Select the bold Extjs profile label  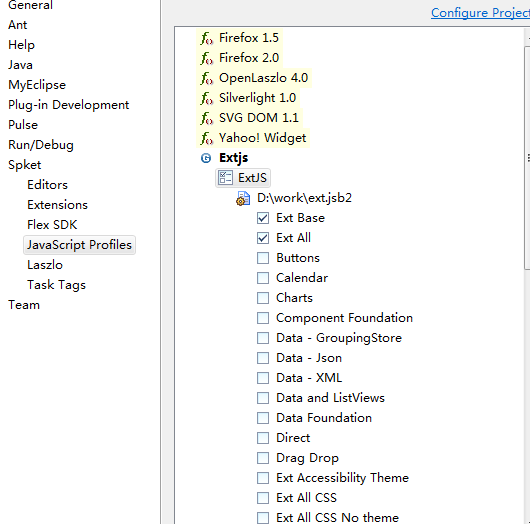[234, 158]
